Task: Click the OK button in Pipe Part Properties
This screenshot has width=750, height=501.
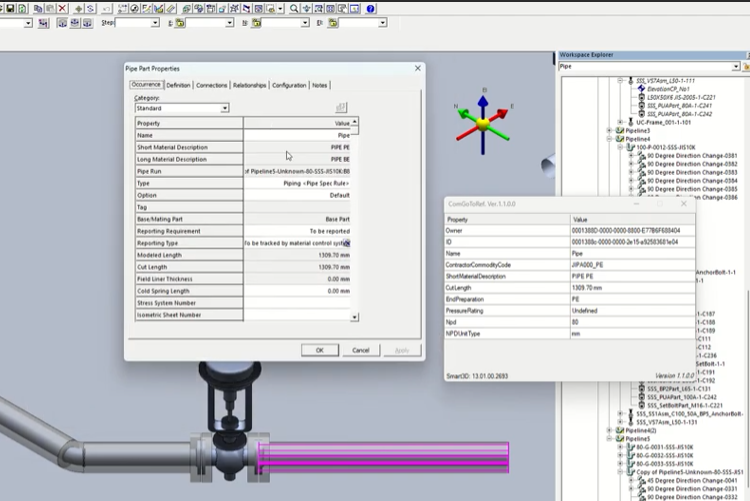Action: [x=319, y=350]
